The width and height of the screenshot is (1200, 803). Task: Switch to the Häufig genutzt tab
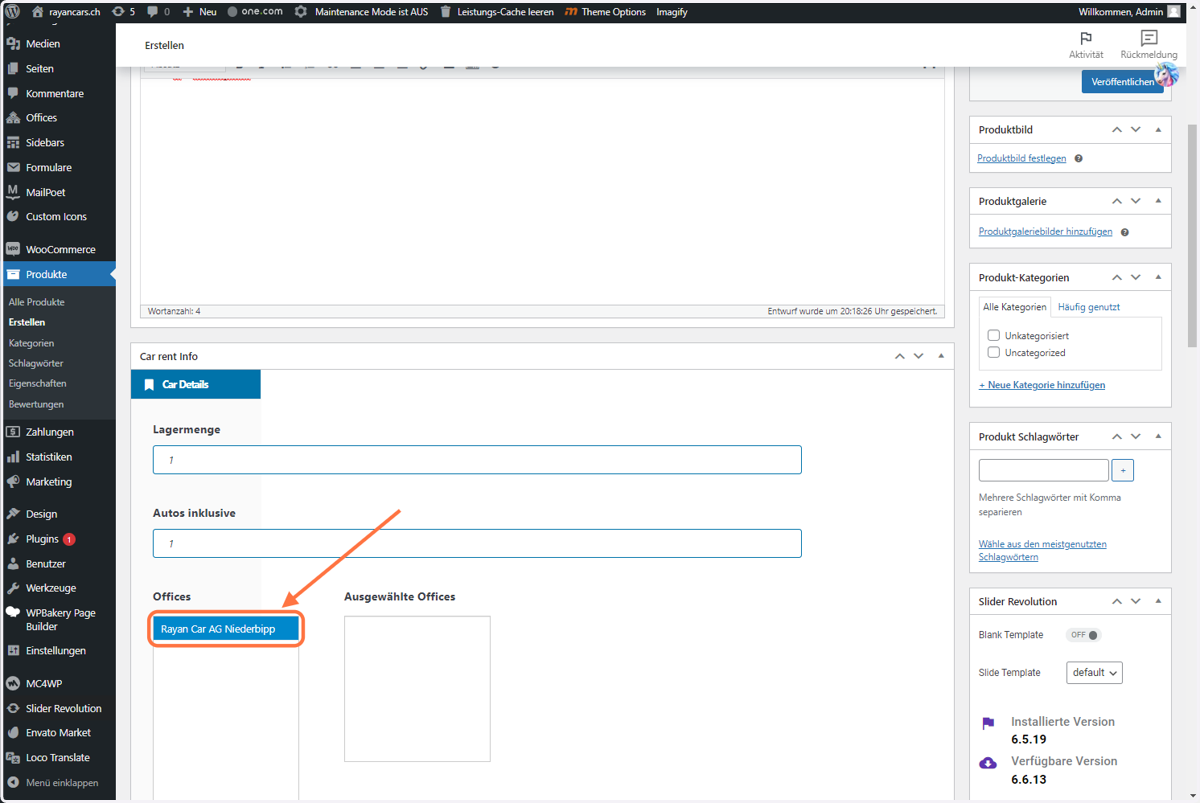(x=1089, y=307)
